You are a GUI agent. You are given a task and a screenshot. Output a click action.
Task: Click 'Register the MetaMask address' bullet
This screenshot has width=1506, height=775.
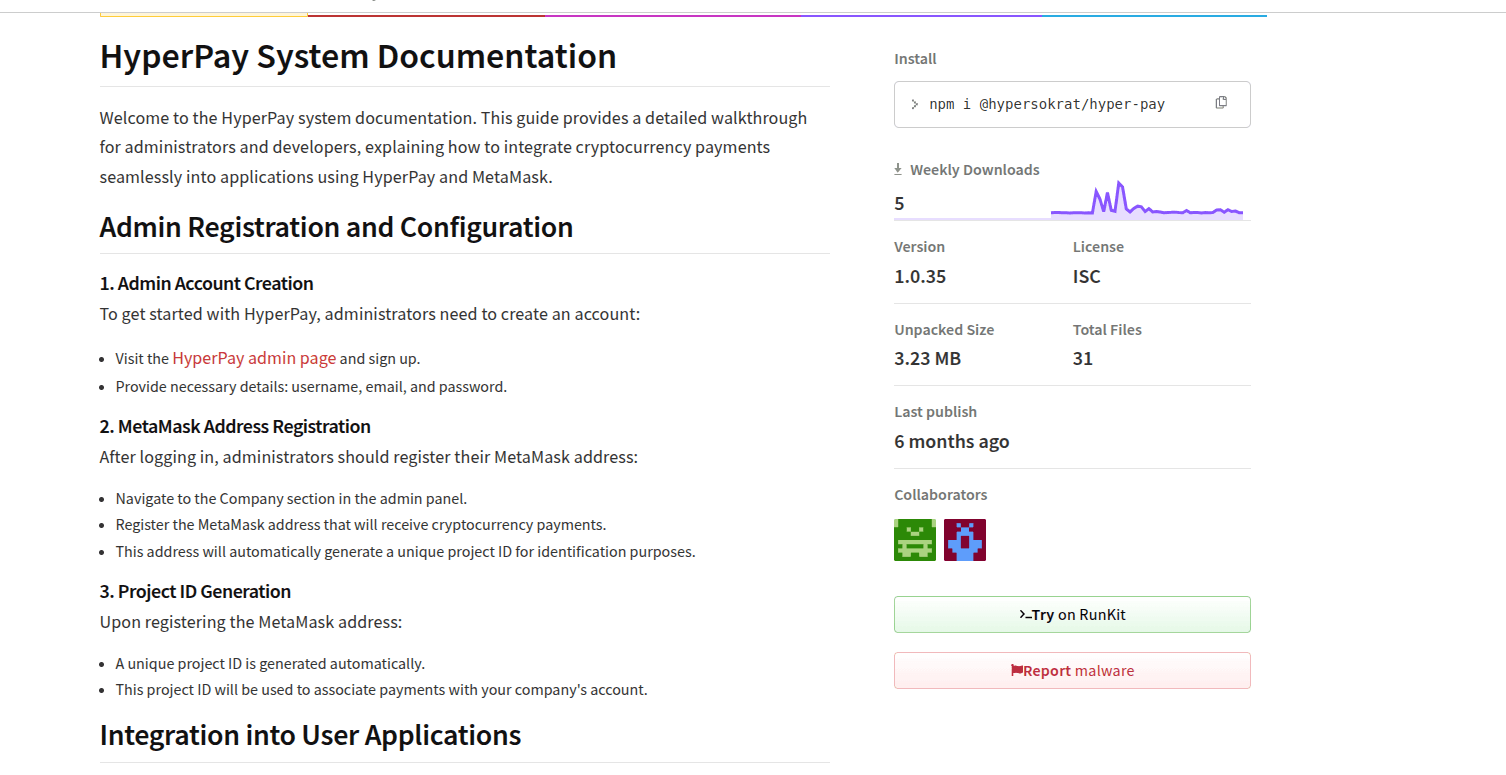tap(361, 525)
